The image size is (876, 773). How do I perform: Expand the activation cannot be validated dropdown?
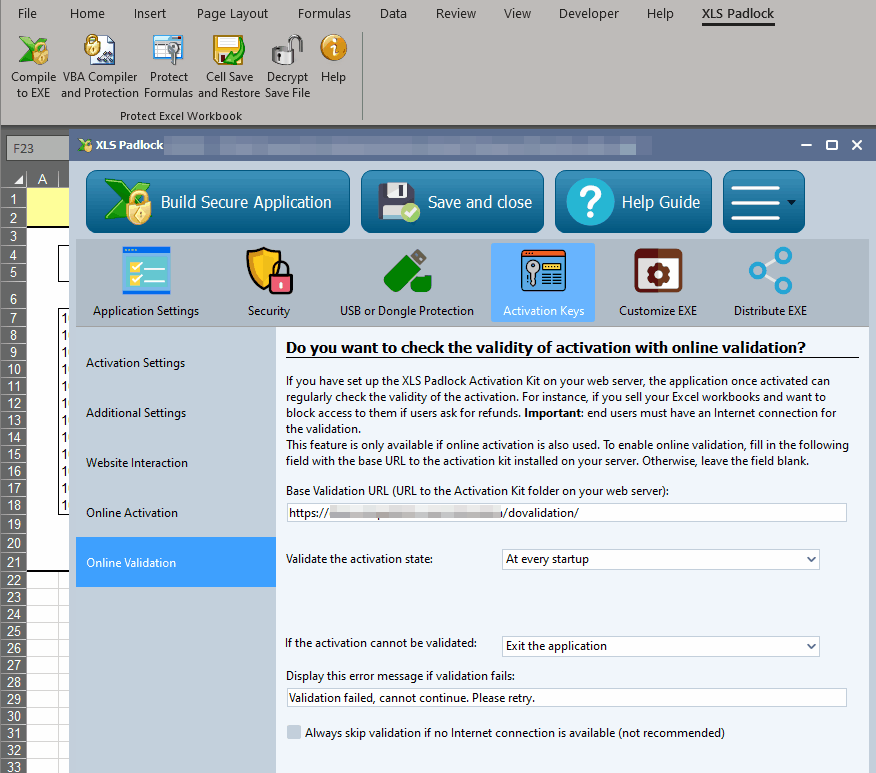click(660, 646)
